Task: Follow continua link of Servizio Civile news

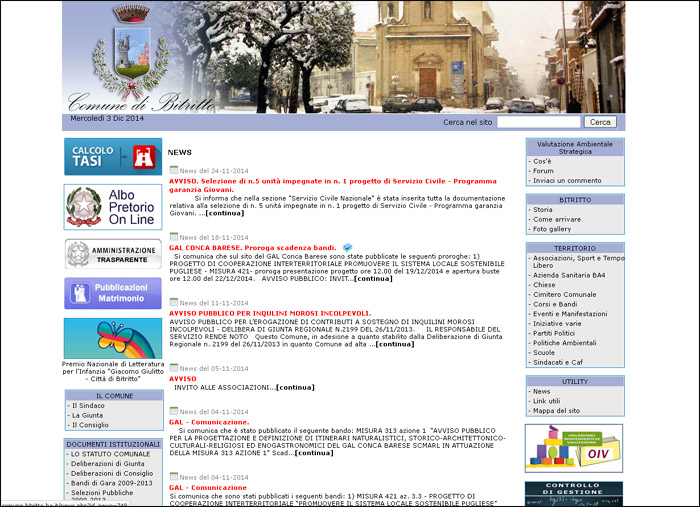Action: [x=225, y=213]
